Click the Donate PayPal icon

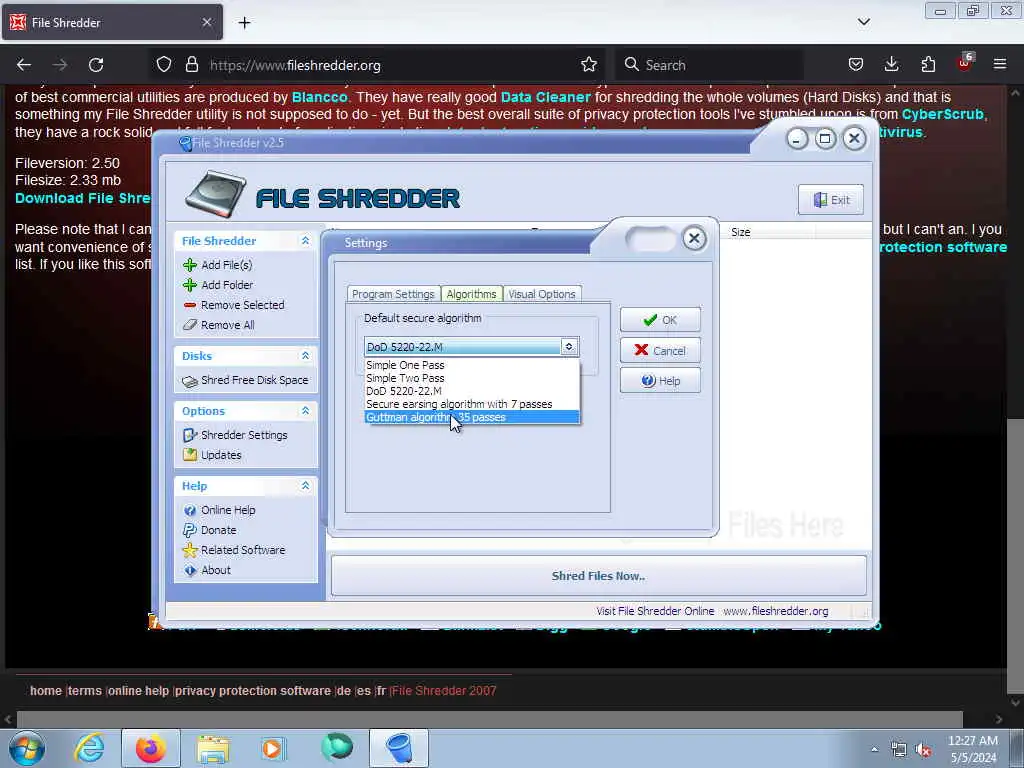point(190,530)
